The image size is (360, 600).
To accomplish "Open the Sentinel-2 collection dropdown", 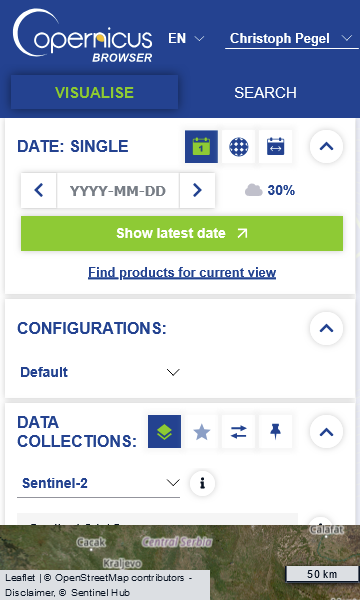I will pos(99,483).
